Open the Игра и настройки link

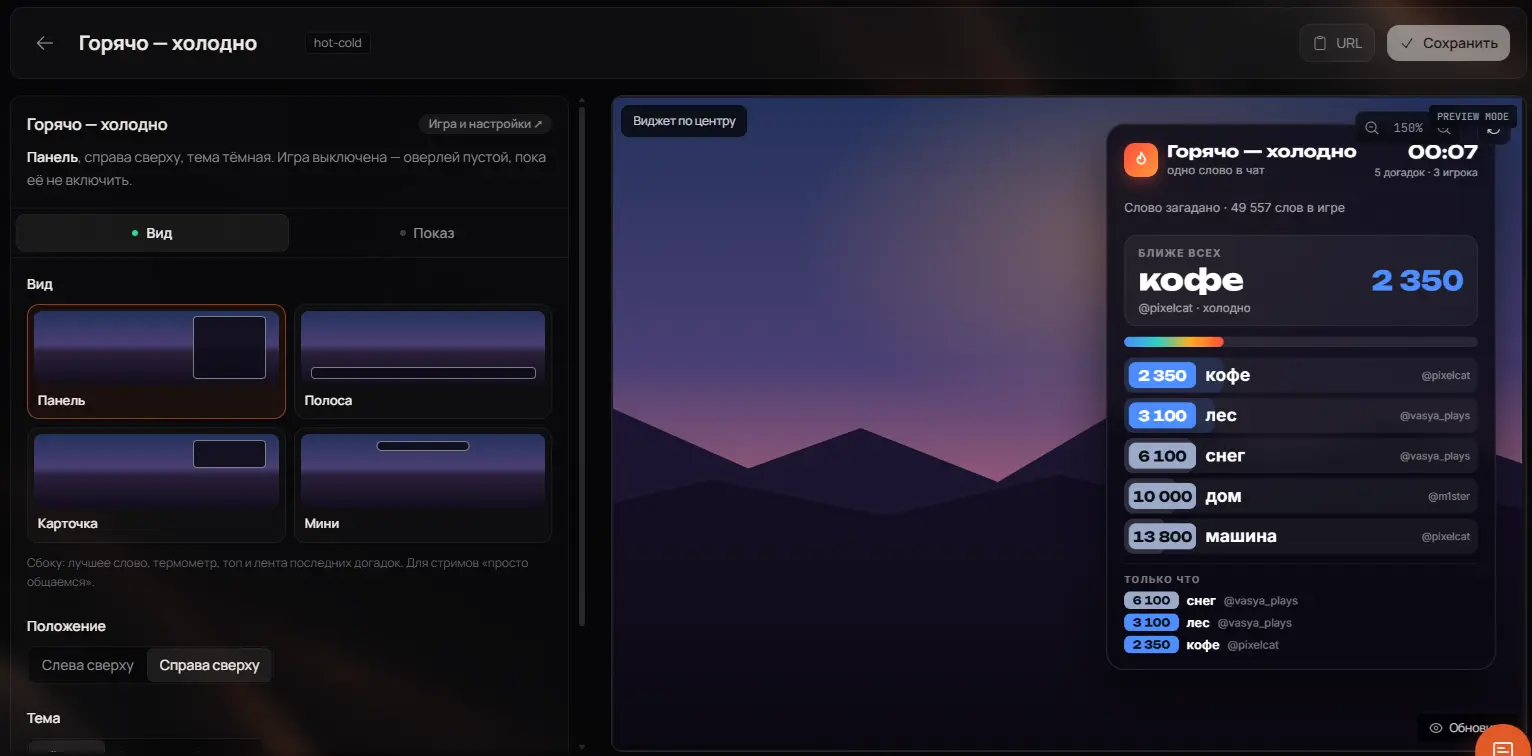tap(485, 124)
